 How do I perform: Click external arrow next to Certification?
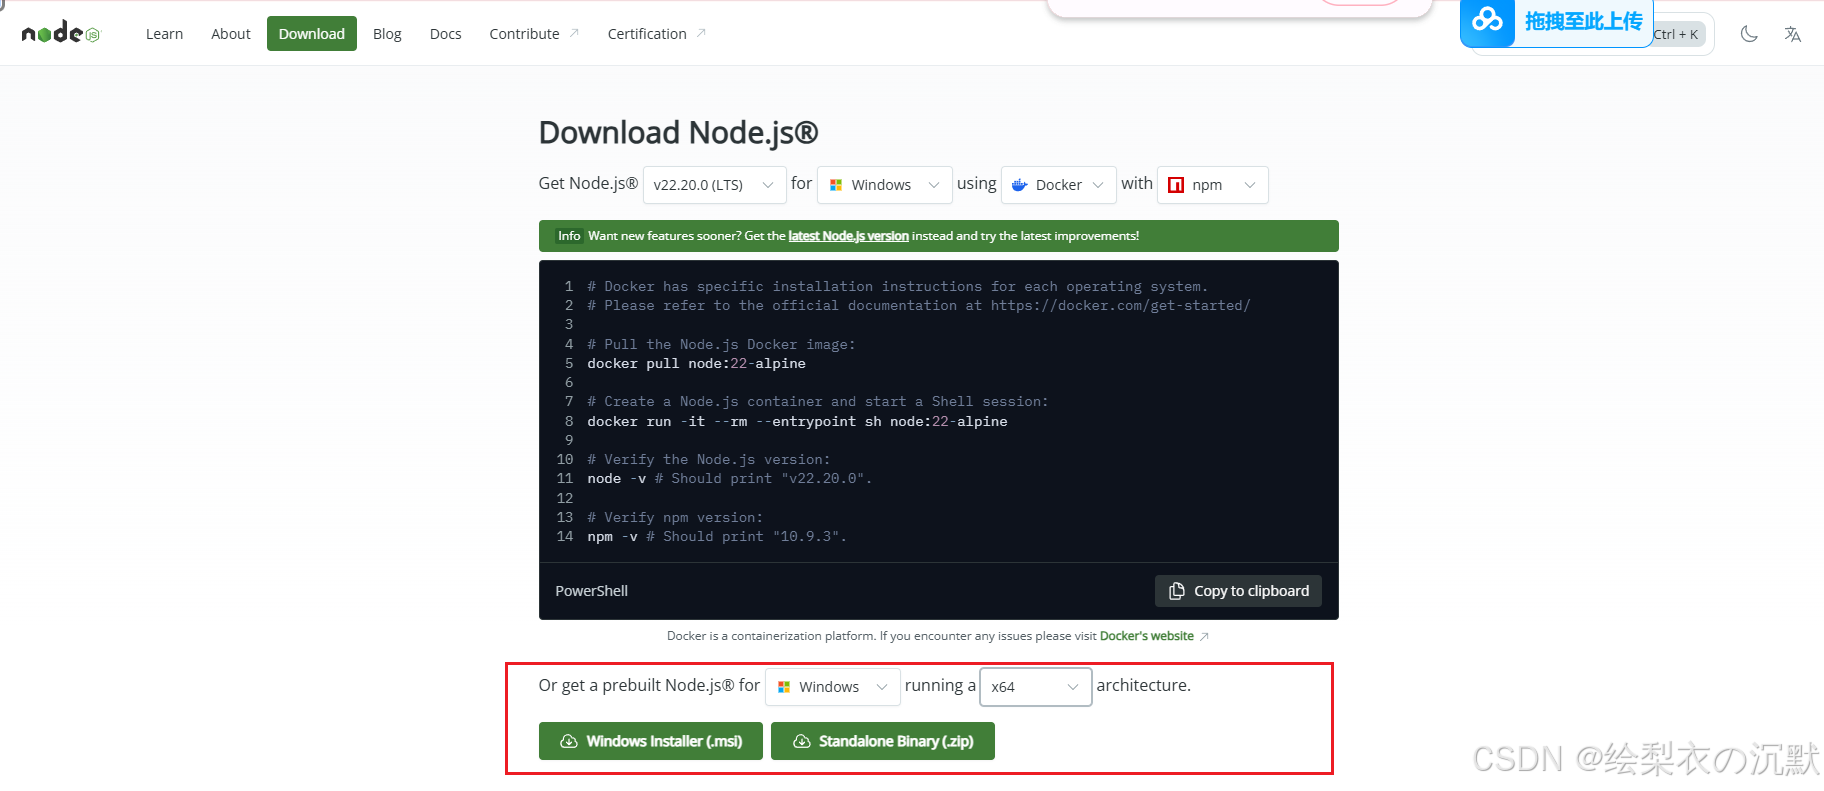[x=701, y=33]
